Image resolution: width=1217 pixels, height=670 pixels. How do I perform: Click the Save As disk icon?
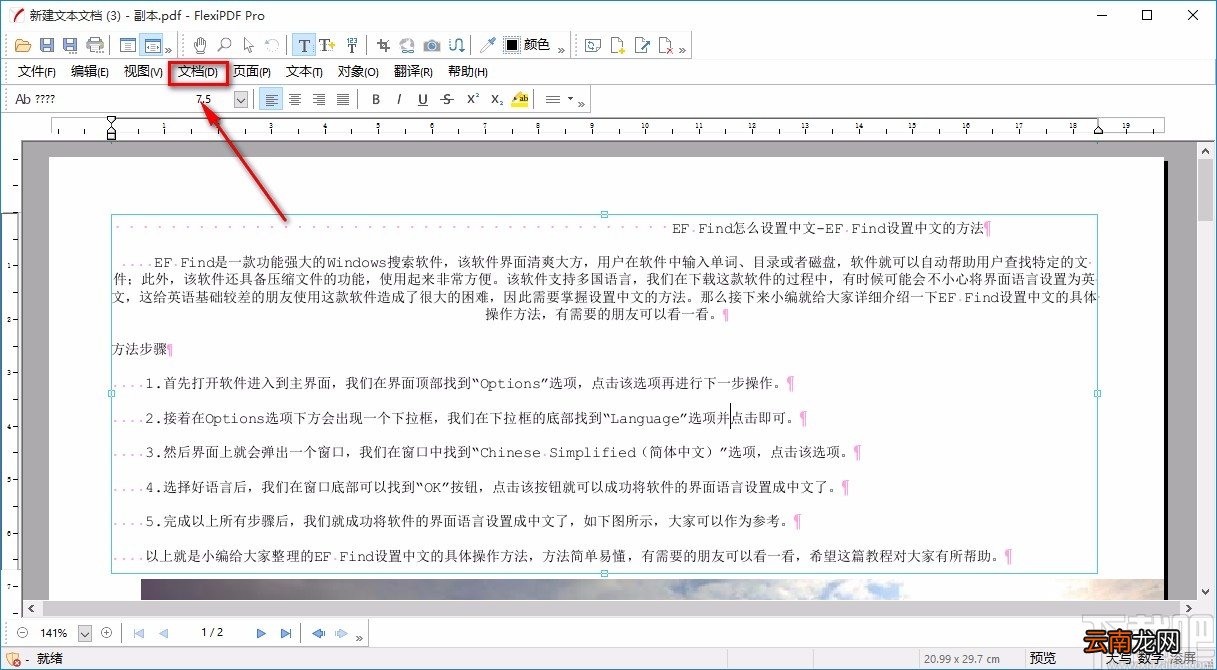(x=70, y=45)
